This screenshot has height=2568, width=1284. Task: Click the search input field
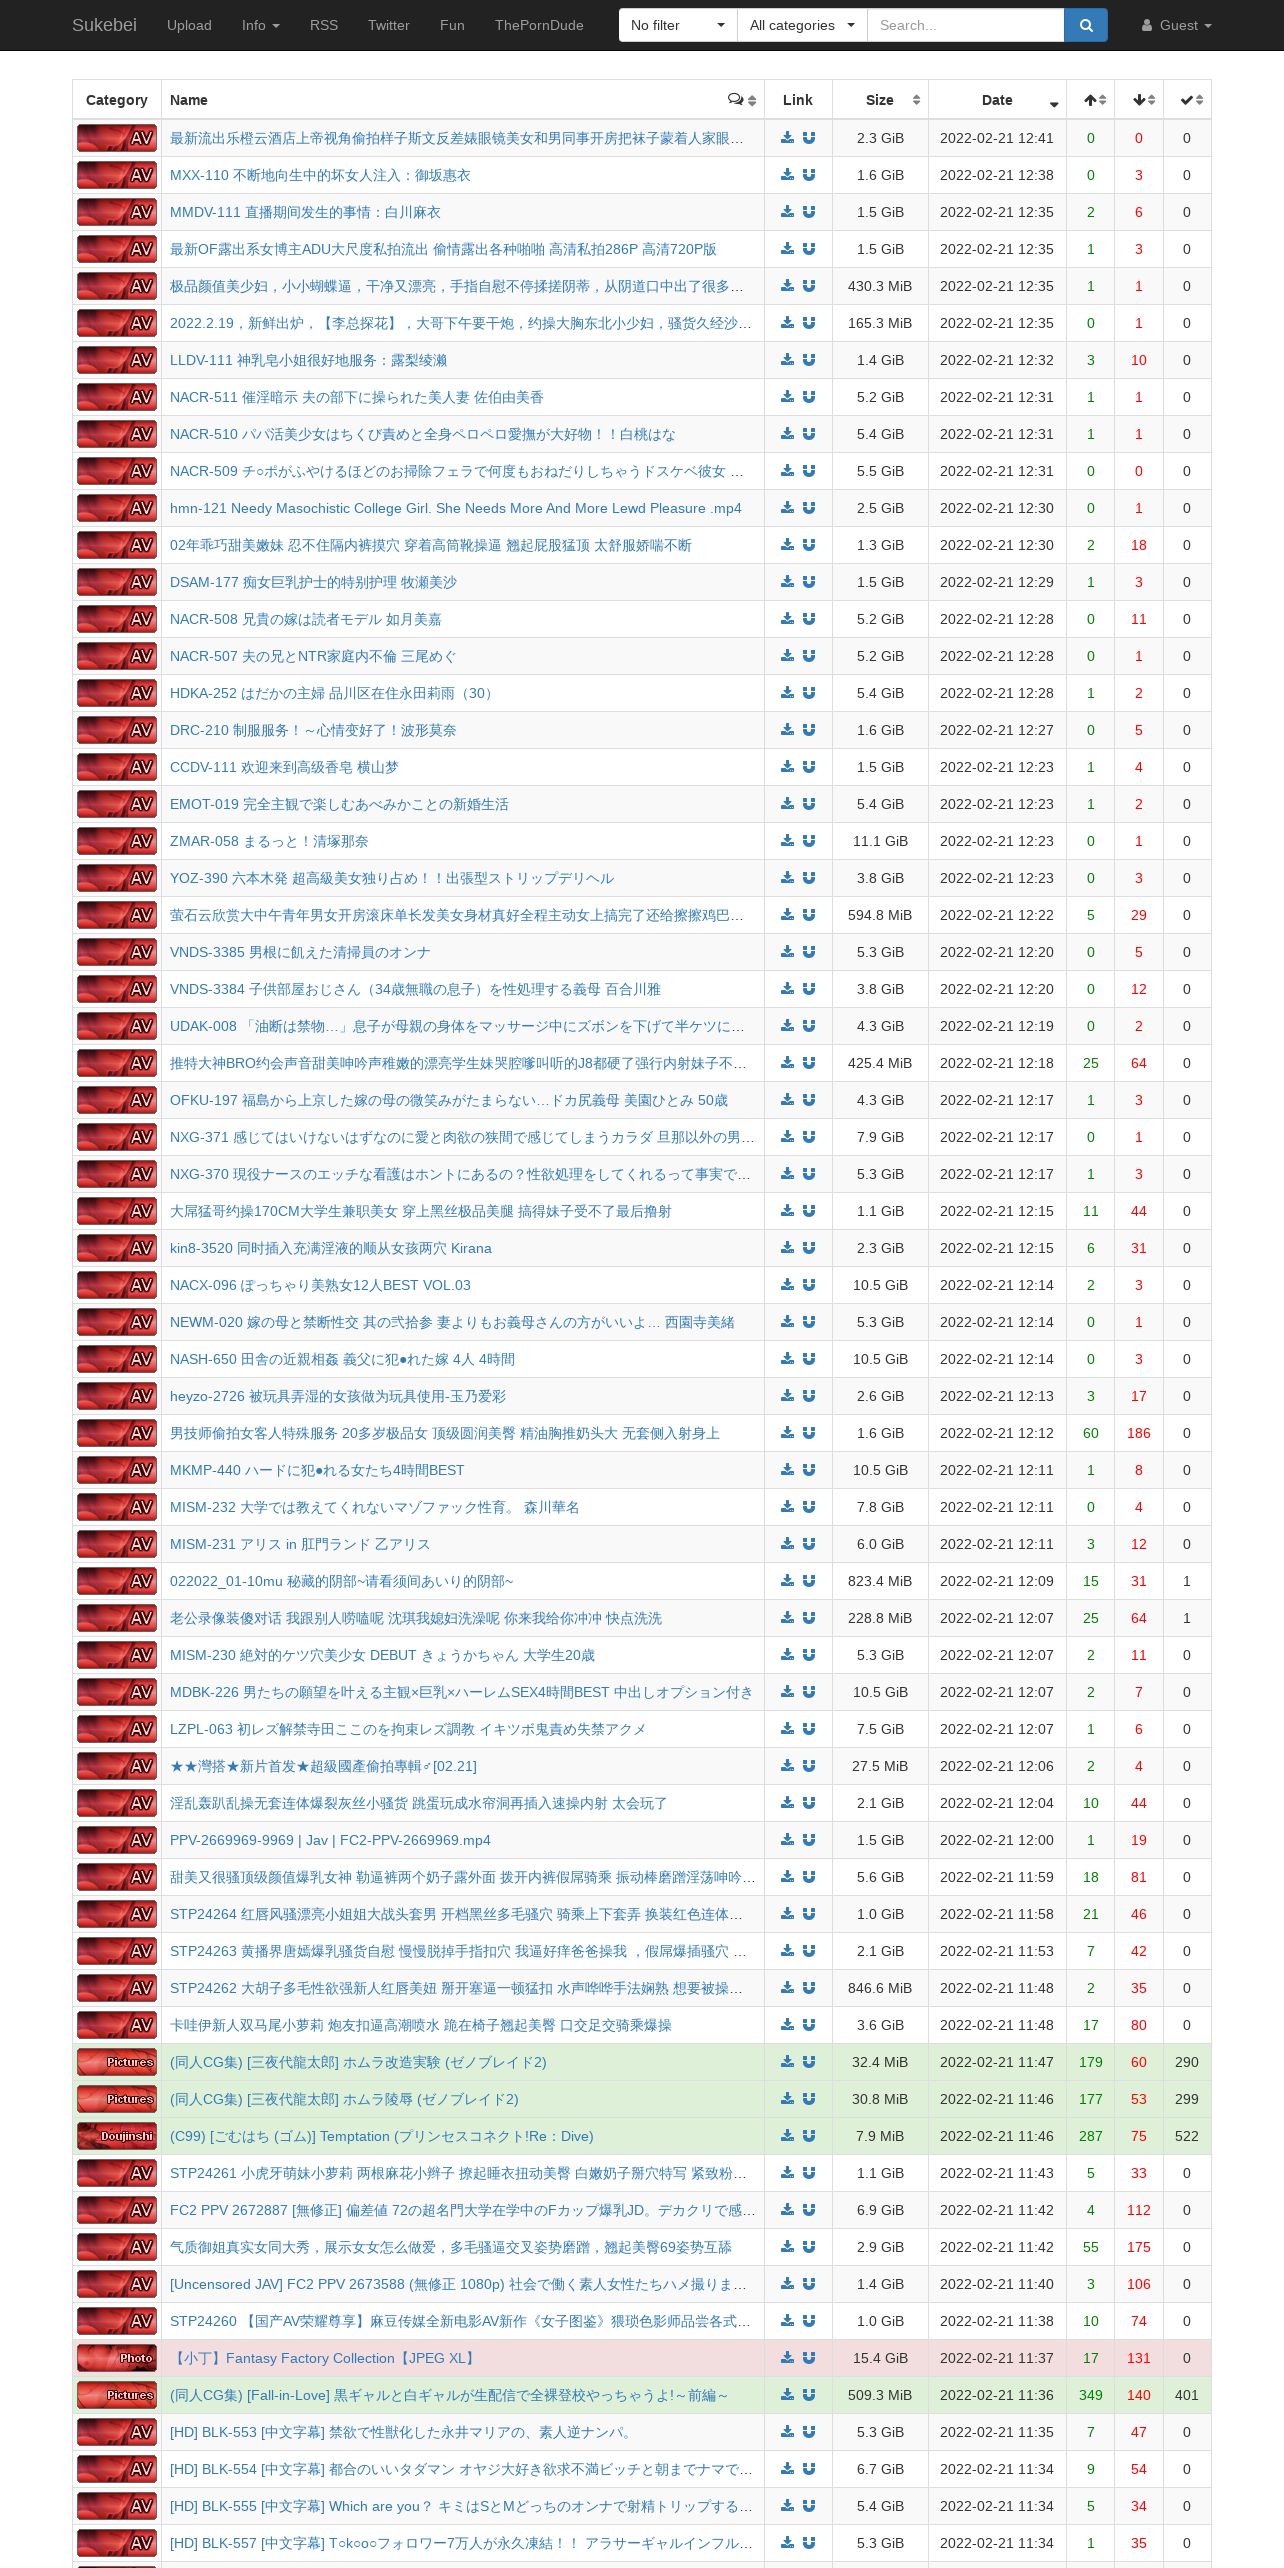[x=965, y=25]
